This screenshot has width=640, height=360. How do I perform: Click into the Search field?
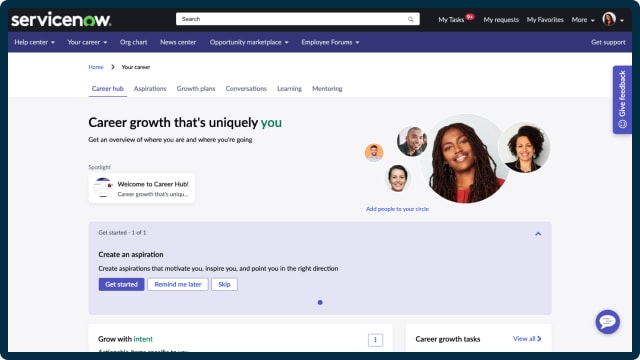coord(291,19)
